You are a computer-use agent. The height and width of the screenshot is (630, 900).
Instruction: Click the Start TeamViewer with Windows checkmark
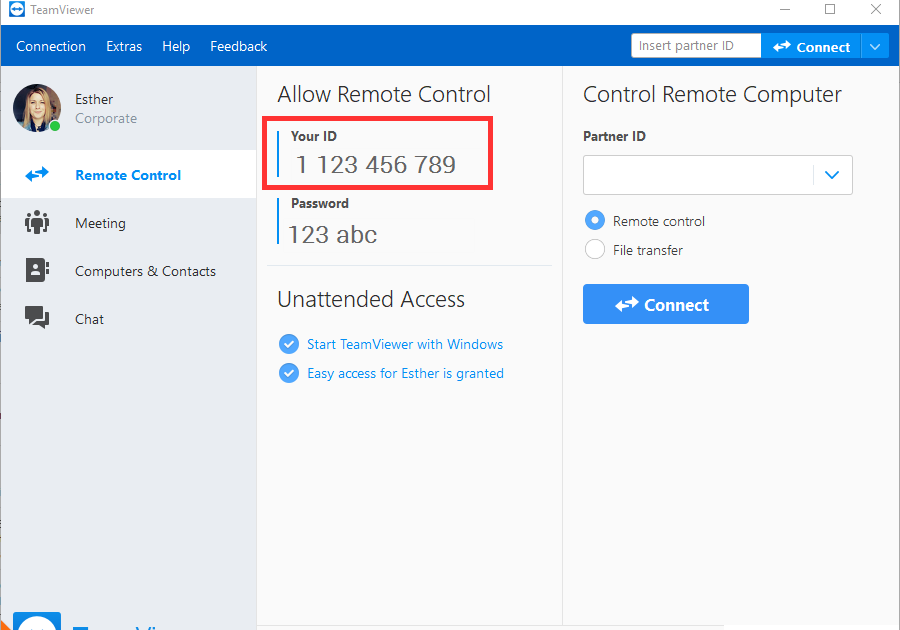tap(289, 344)
